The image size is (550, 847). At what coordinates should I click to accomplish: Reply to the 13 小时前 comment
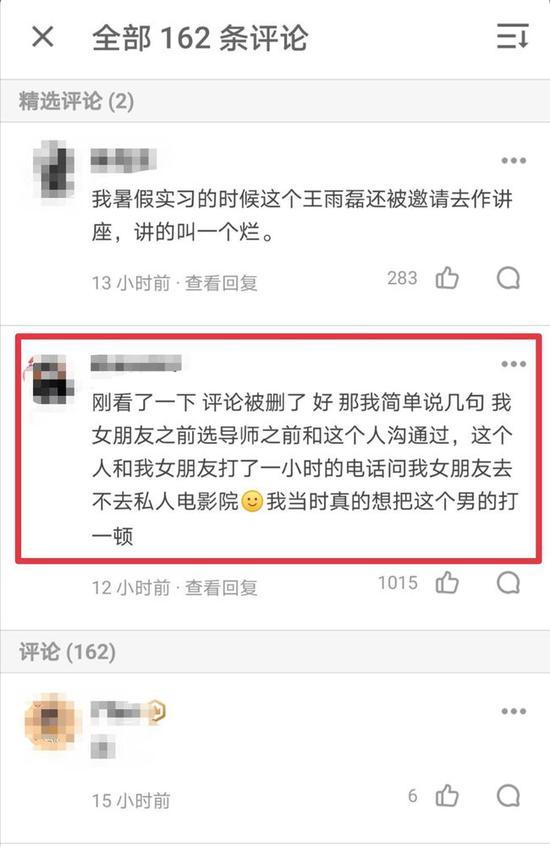pyautogui.click(x=508, y=278)
